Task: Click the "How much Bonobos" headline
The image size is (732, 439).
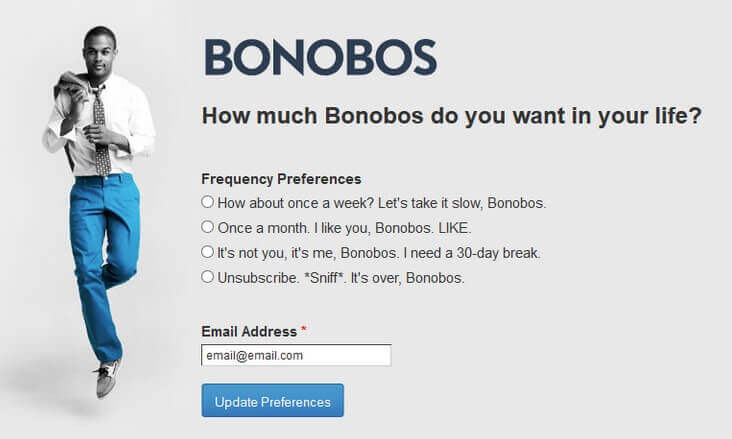Action: (451, 115)
